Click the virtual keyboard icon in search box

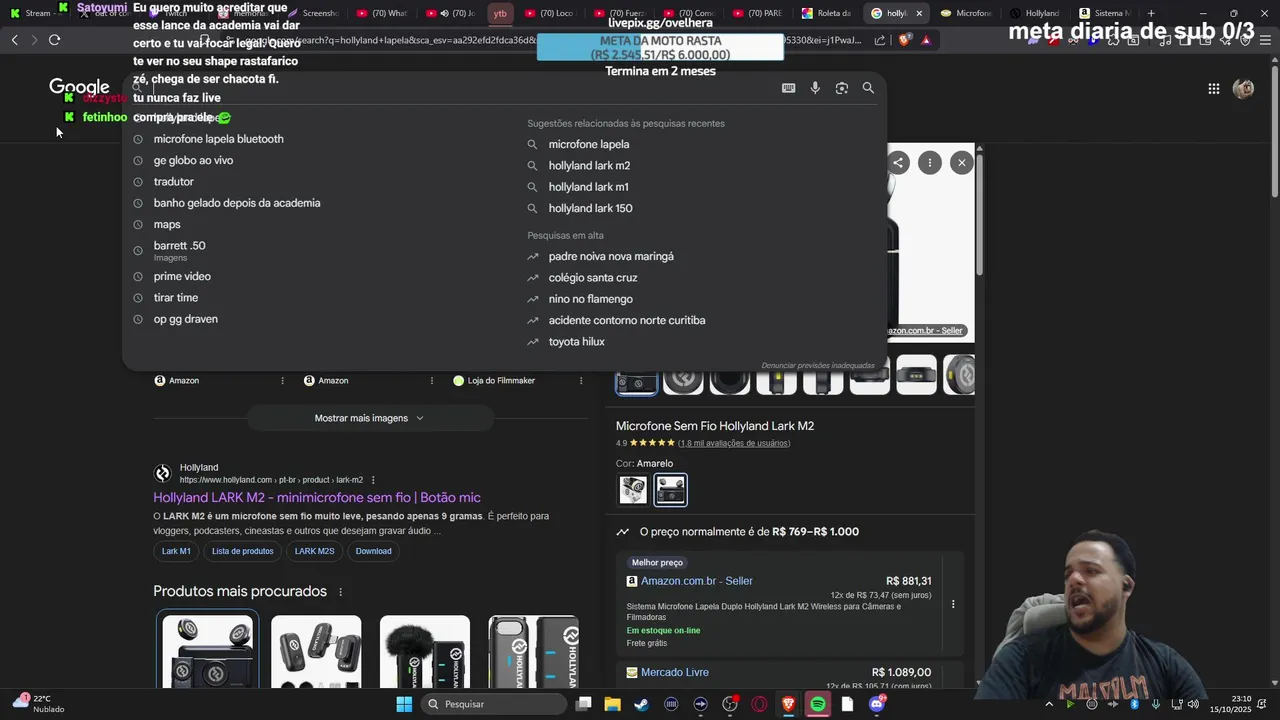[788, 88]
